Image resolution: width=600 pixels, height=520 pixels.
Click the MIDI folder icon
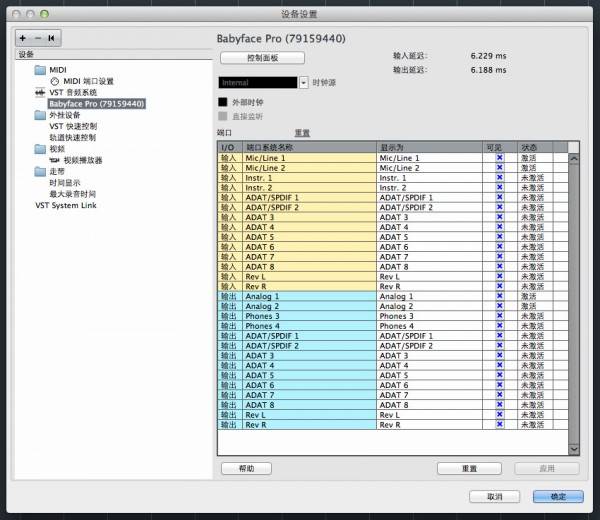point(40,70)
